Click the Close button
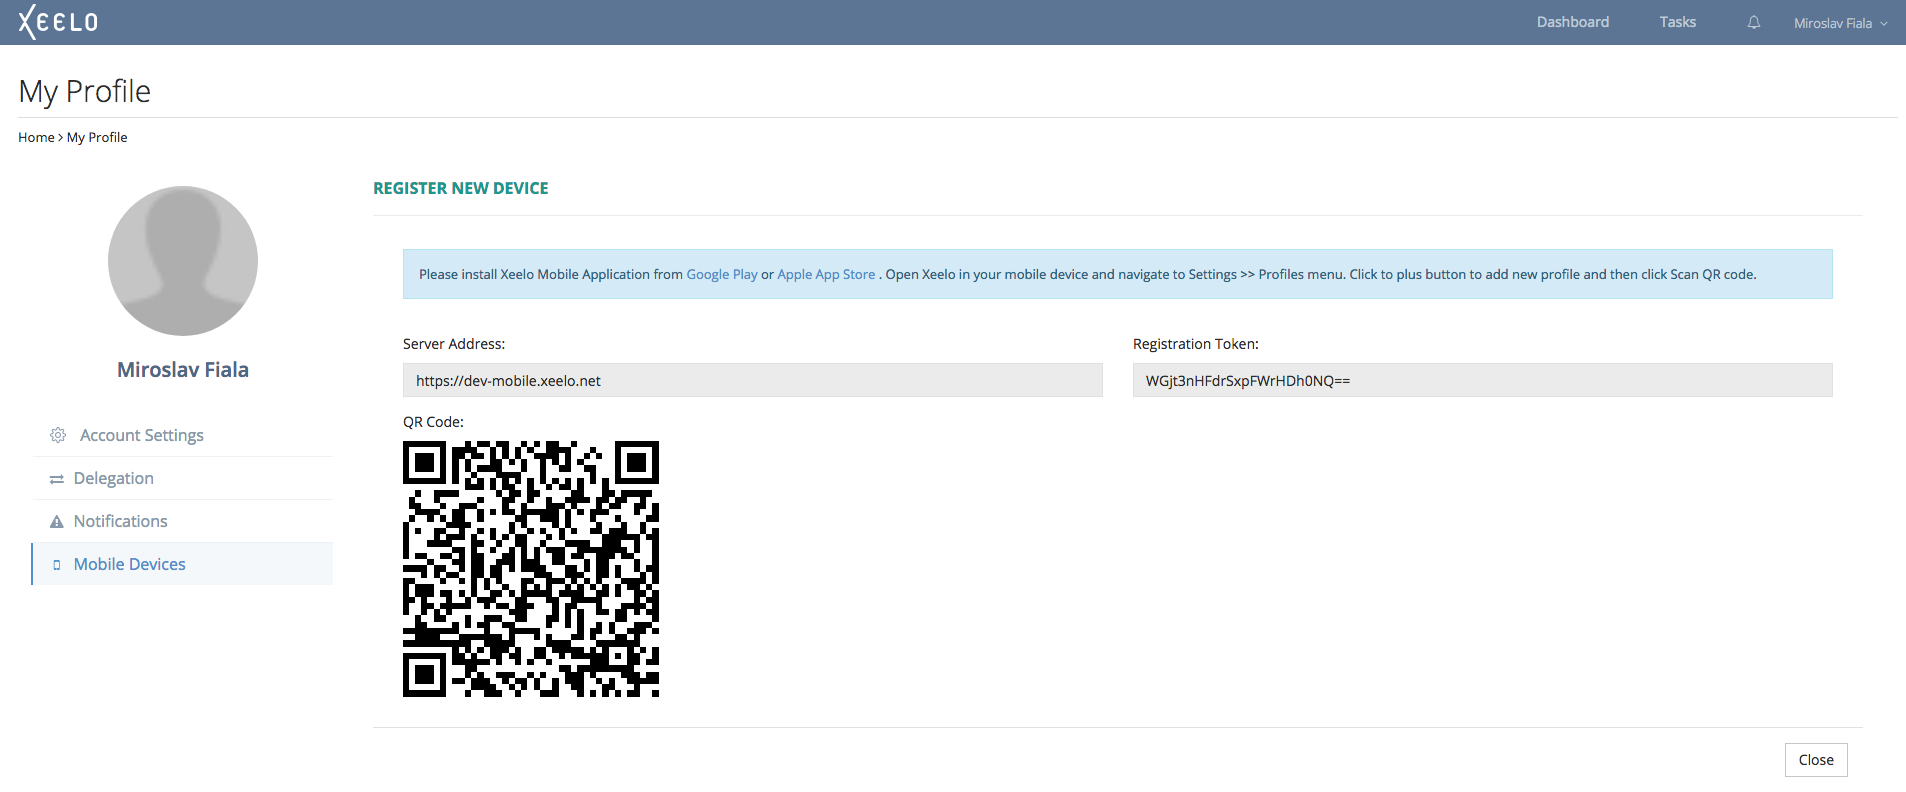 [1816, 760]
